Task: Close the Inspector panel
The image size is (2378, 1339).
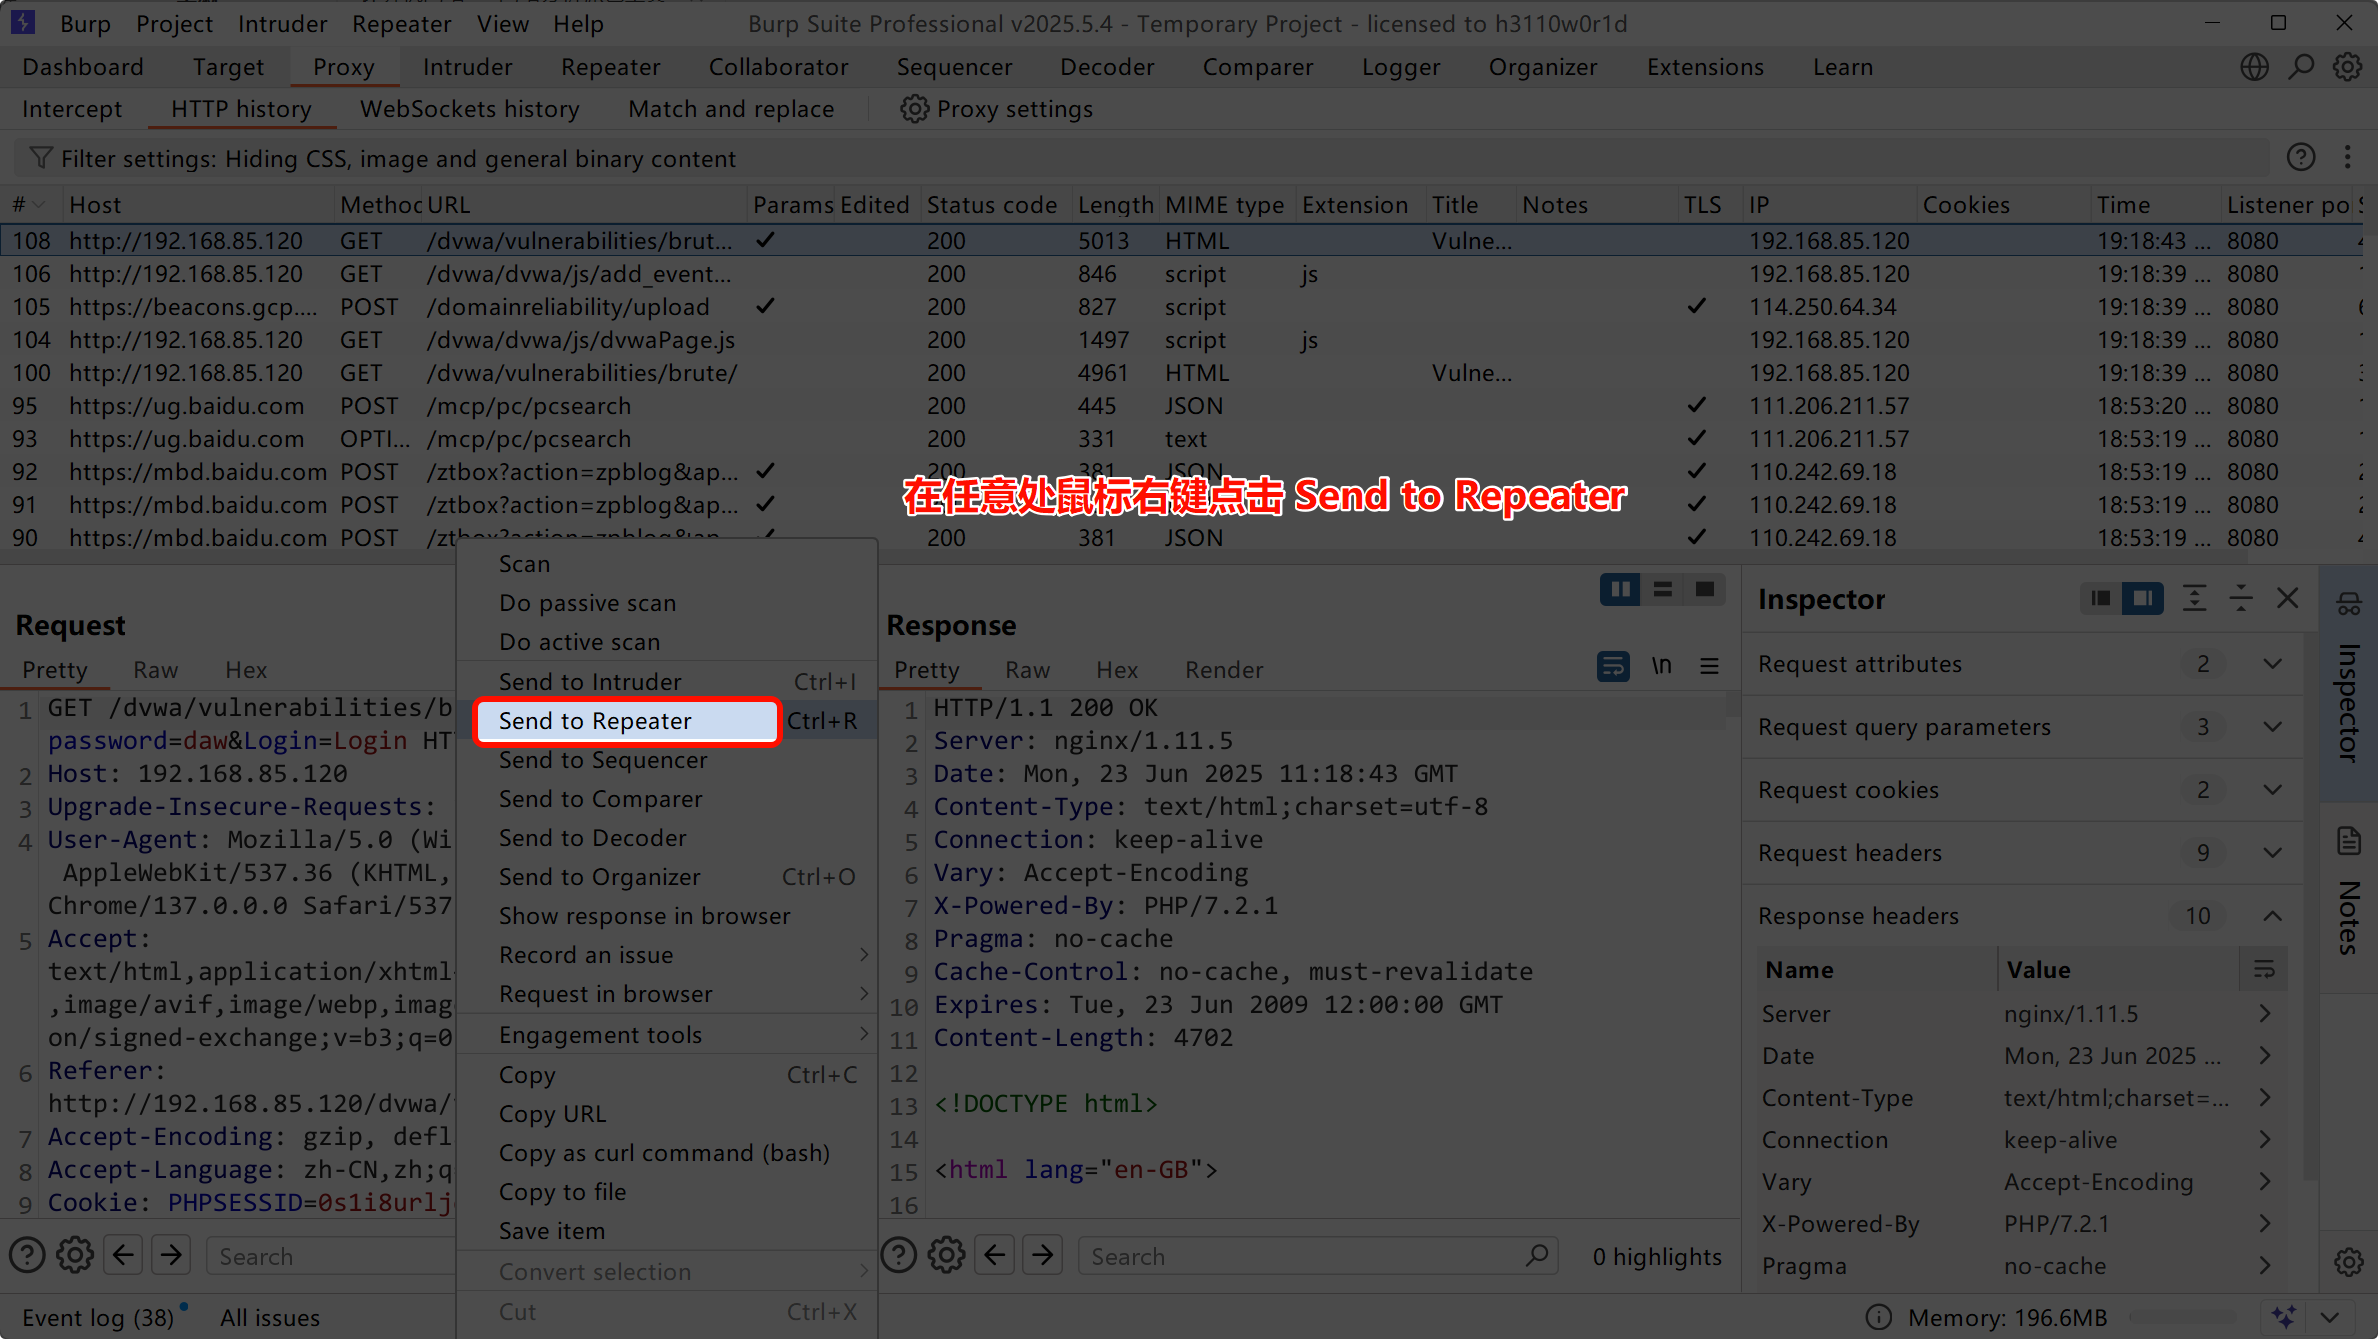Action: click(x=2287, y=598)
